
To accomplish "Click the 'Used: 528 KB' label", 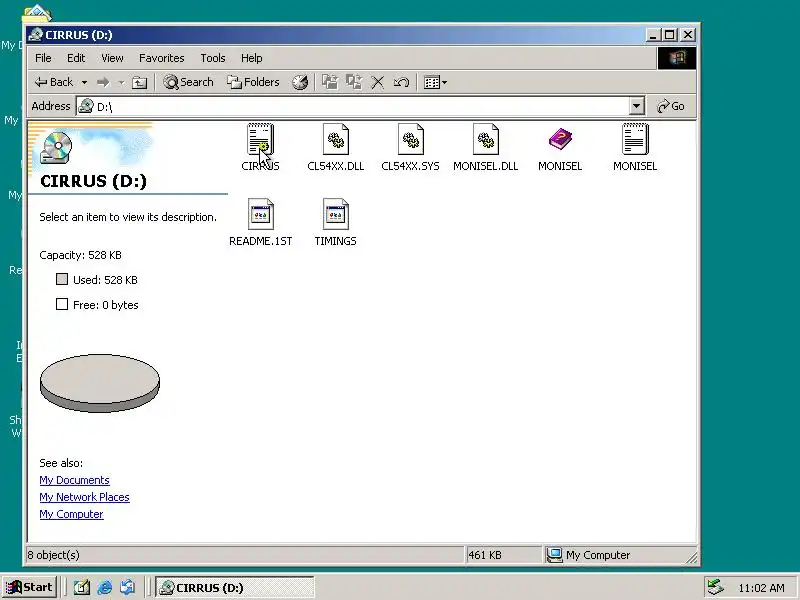I will point(105,280).
